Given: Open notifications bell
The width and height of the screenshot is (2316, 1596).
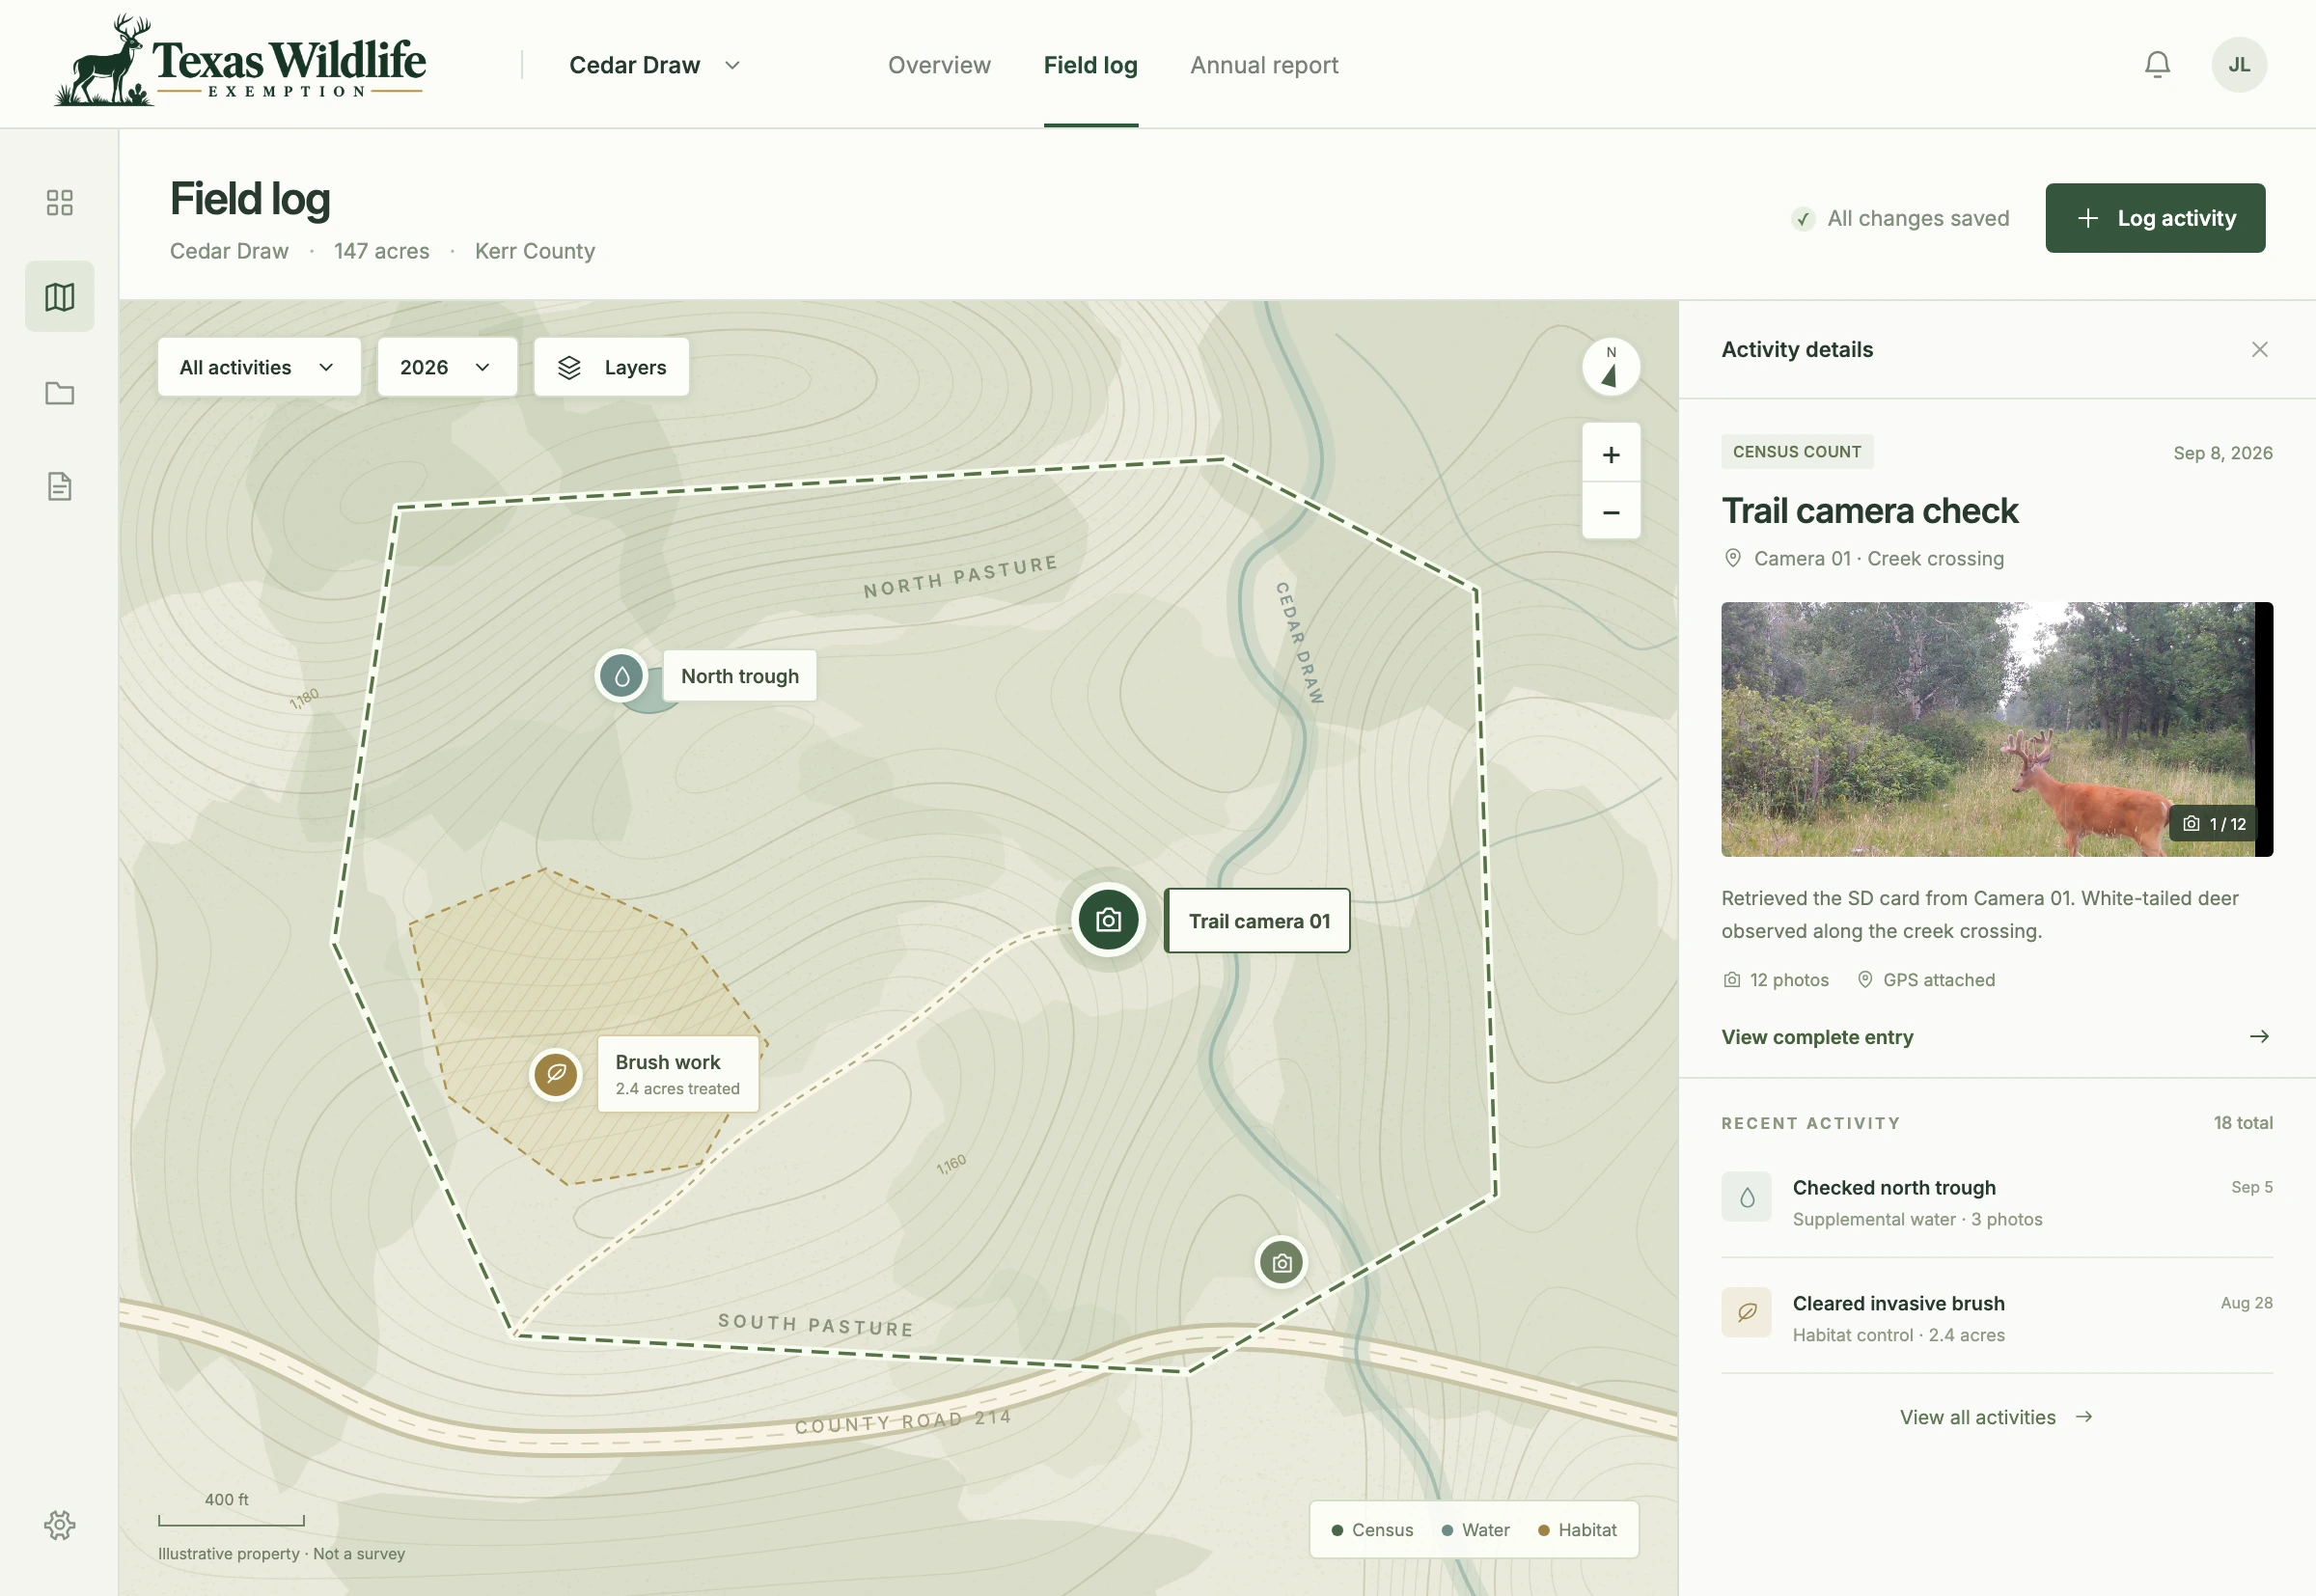Looking at the screenshot, I should (2157, 65).
